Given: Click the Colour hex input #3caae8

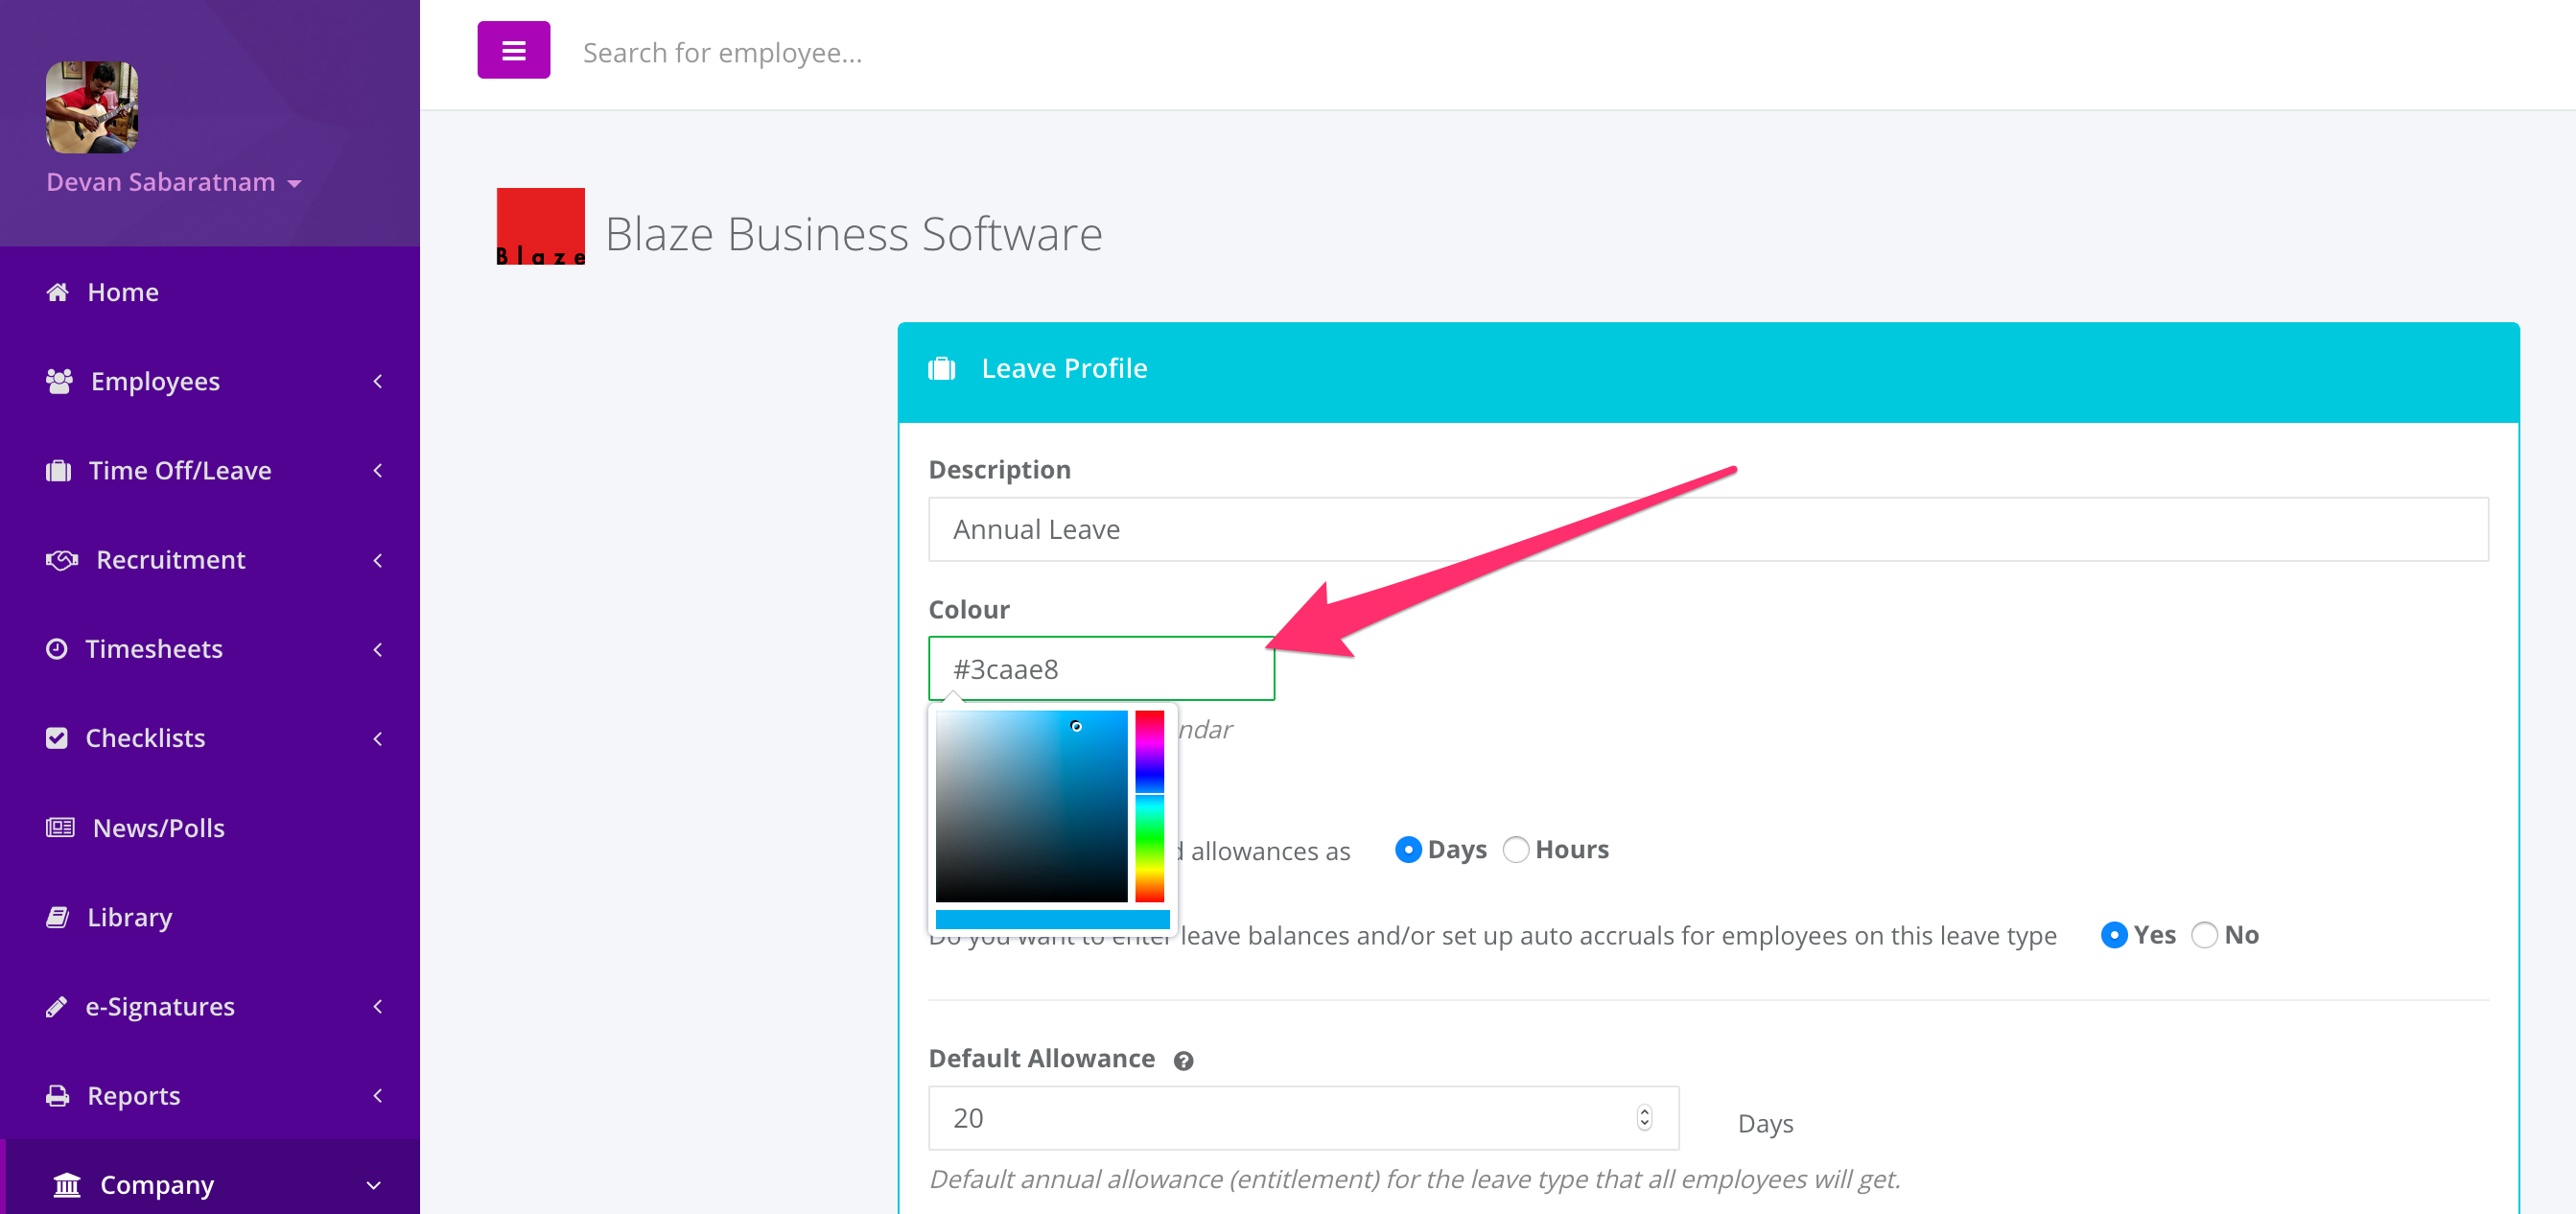Looking at the screenshot, I should click(1101, 668).
